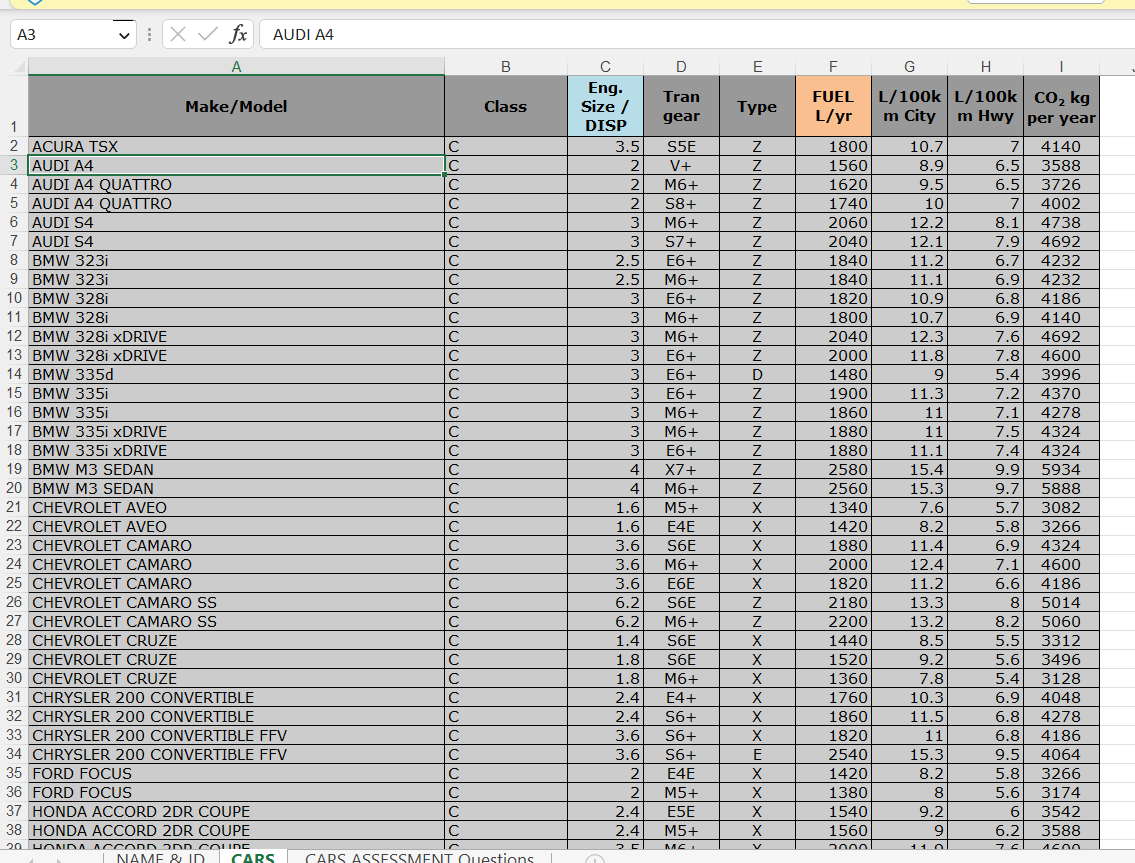Click the CO2 value 5934

[x=1061, y=469]
